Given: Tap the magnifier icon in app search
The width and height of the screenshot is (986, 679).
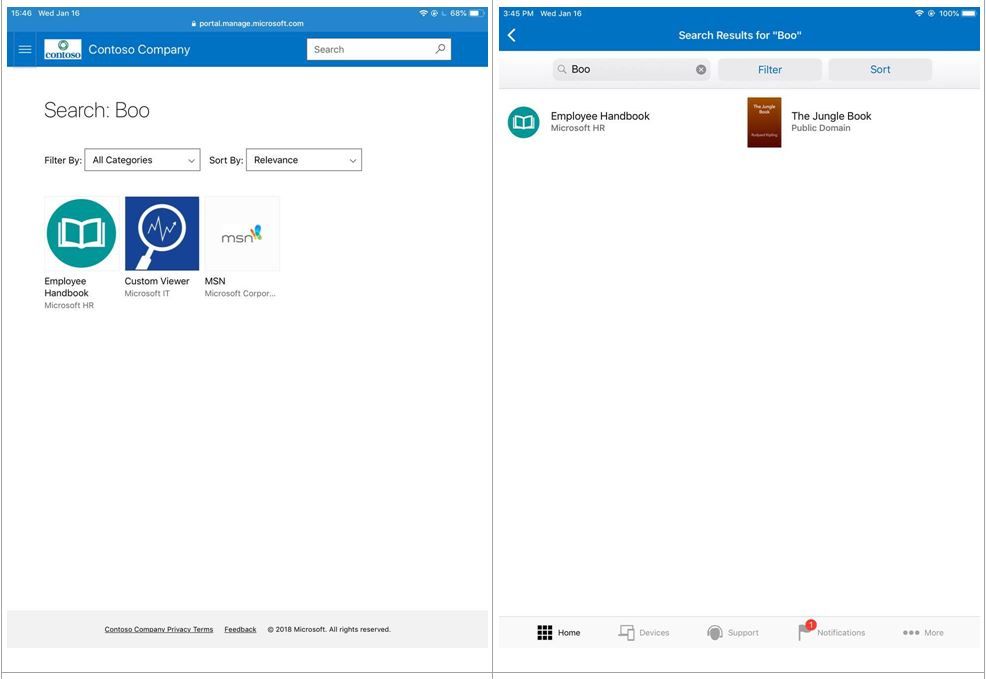Looking at the screenshot, I should coord(562,69).
